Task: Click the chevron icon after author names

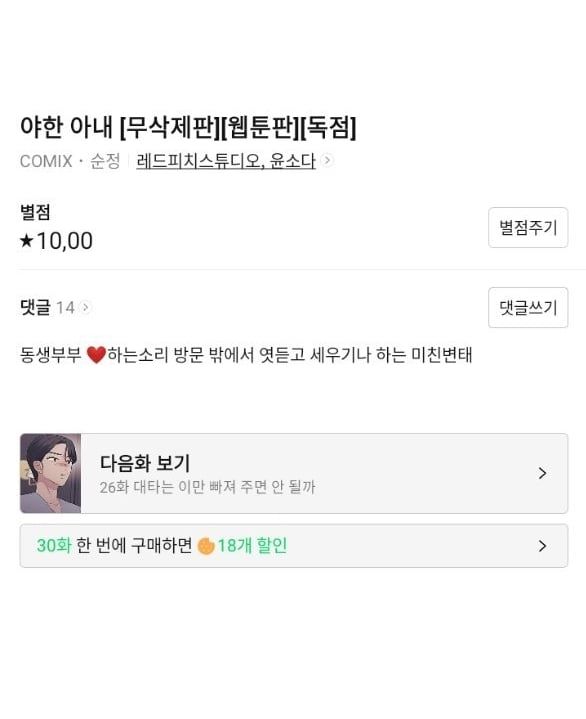Action: click(x=327, y=160)
